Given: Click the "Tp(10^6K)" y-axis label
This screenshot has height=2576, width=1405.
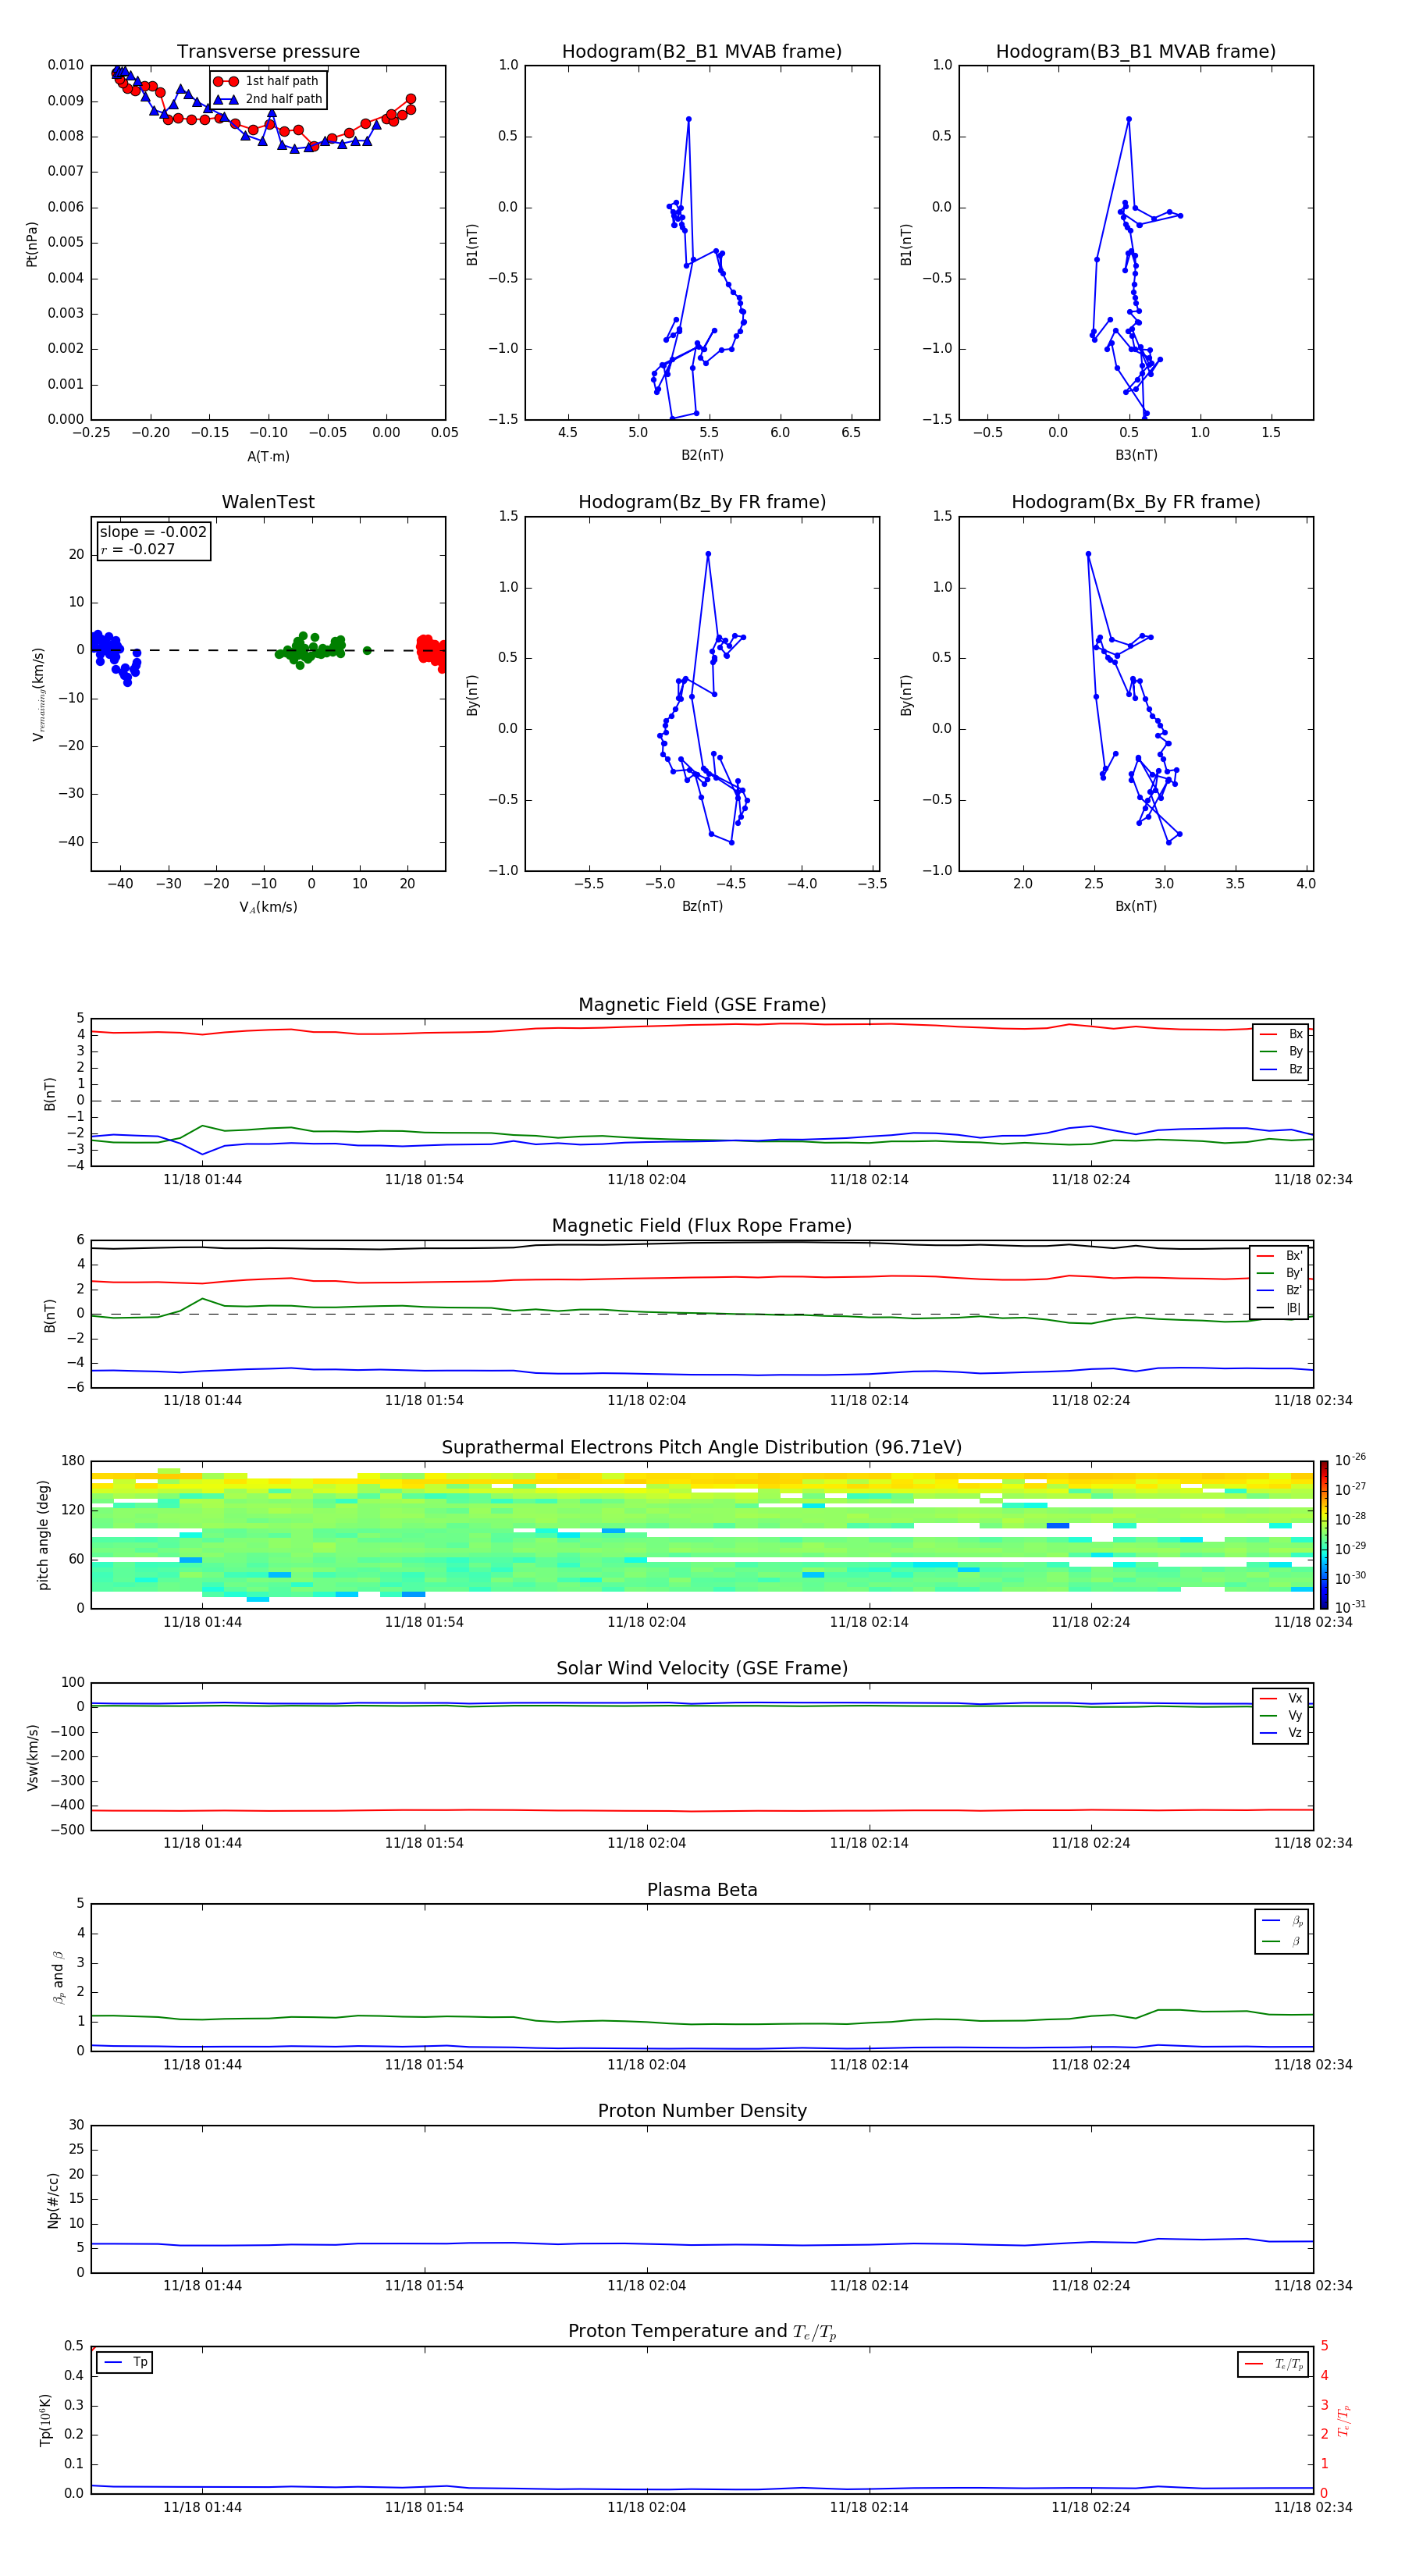Looking at the screenshot, I should tap(45, 2420).
